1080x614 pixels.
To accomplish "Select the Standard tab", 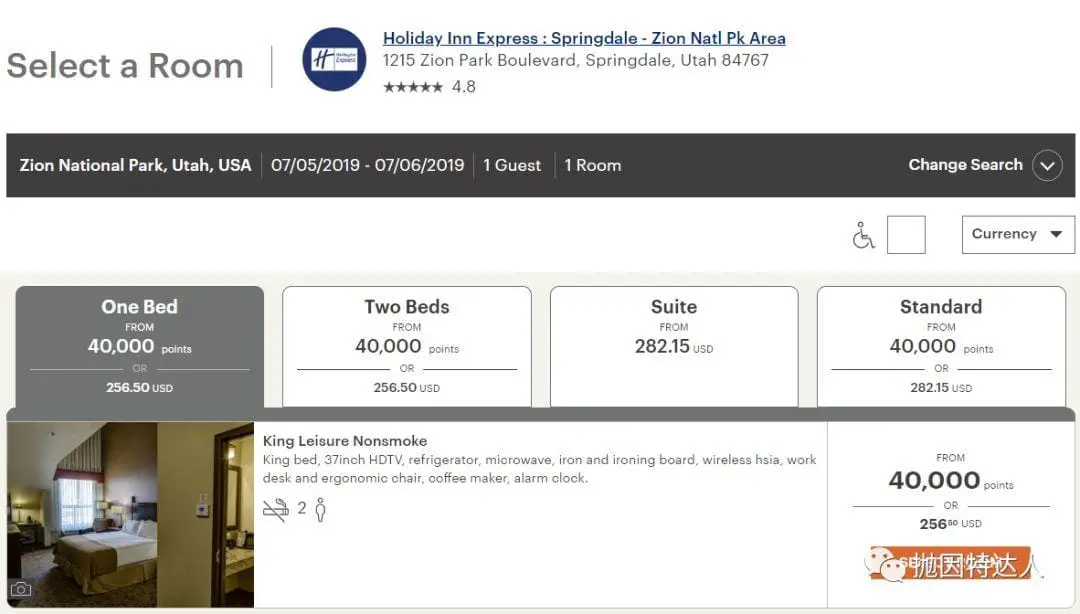I will [941, 347].
